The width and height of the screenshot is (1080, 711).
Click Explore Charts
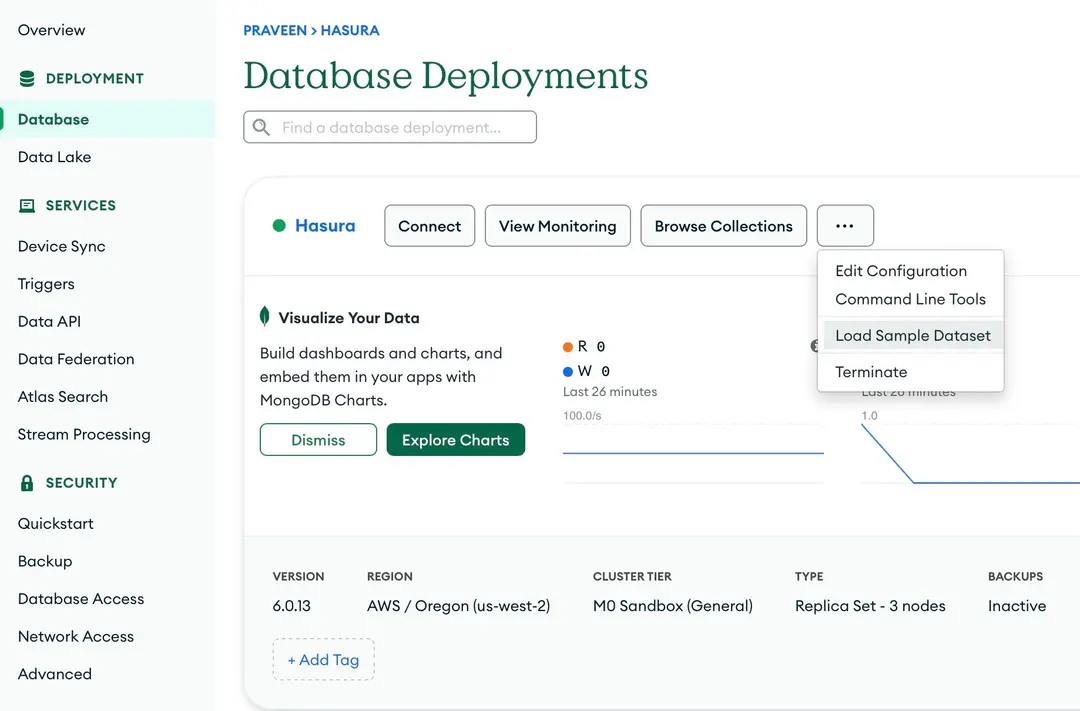coord(455,439)
